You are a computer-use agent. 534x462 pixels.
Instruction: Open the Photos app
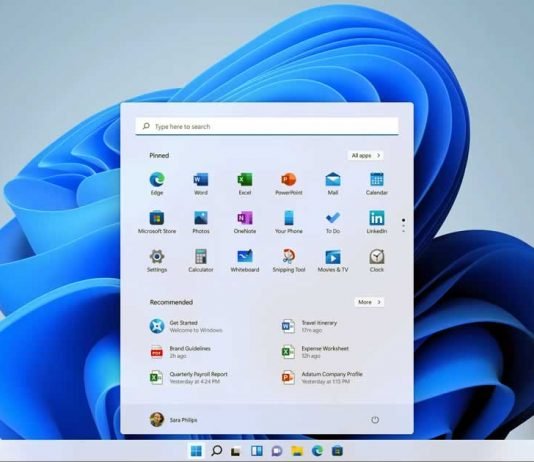[201, 222]
